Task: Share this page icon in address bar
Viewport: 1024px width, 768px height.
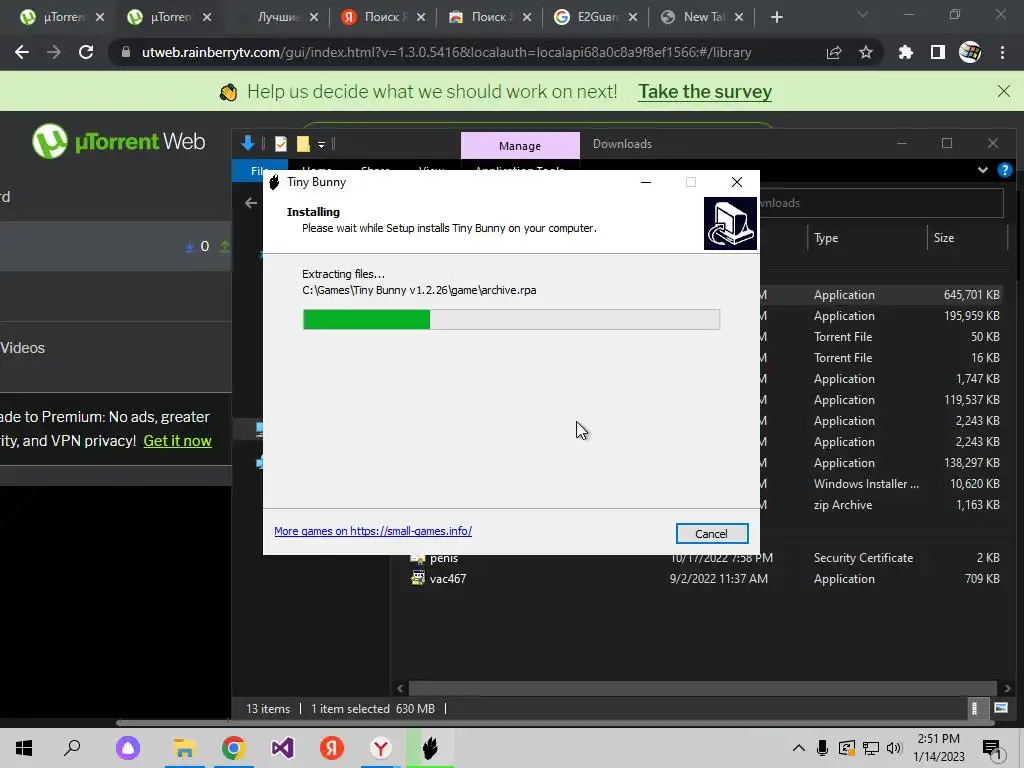Action: point(834,52)
